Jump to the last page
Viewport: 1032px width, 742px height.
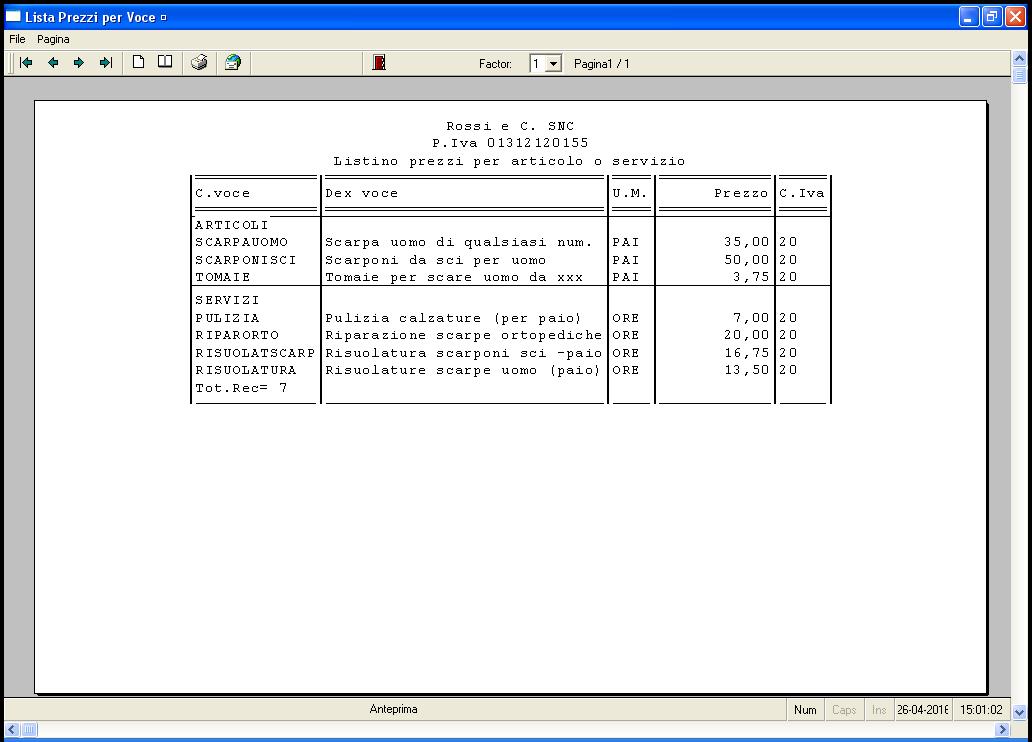pyautogui.click(x=106, y=63)
